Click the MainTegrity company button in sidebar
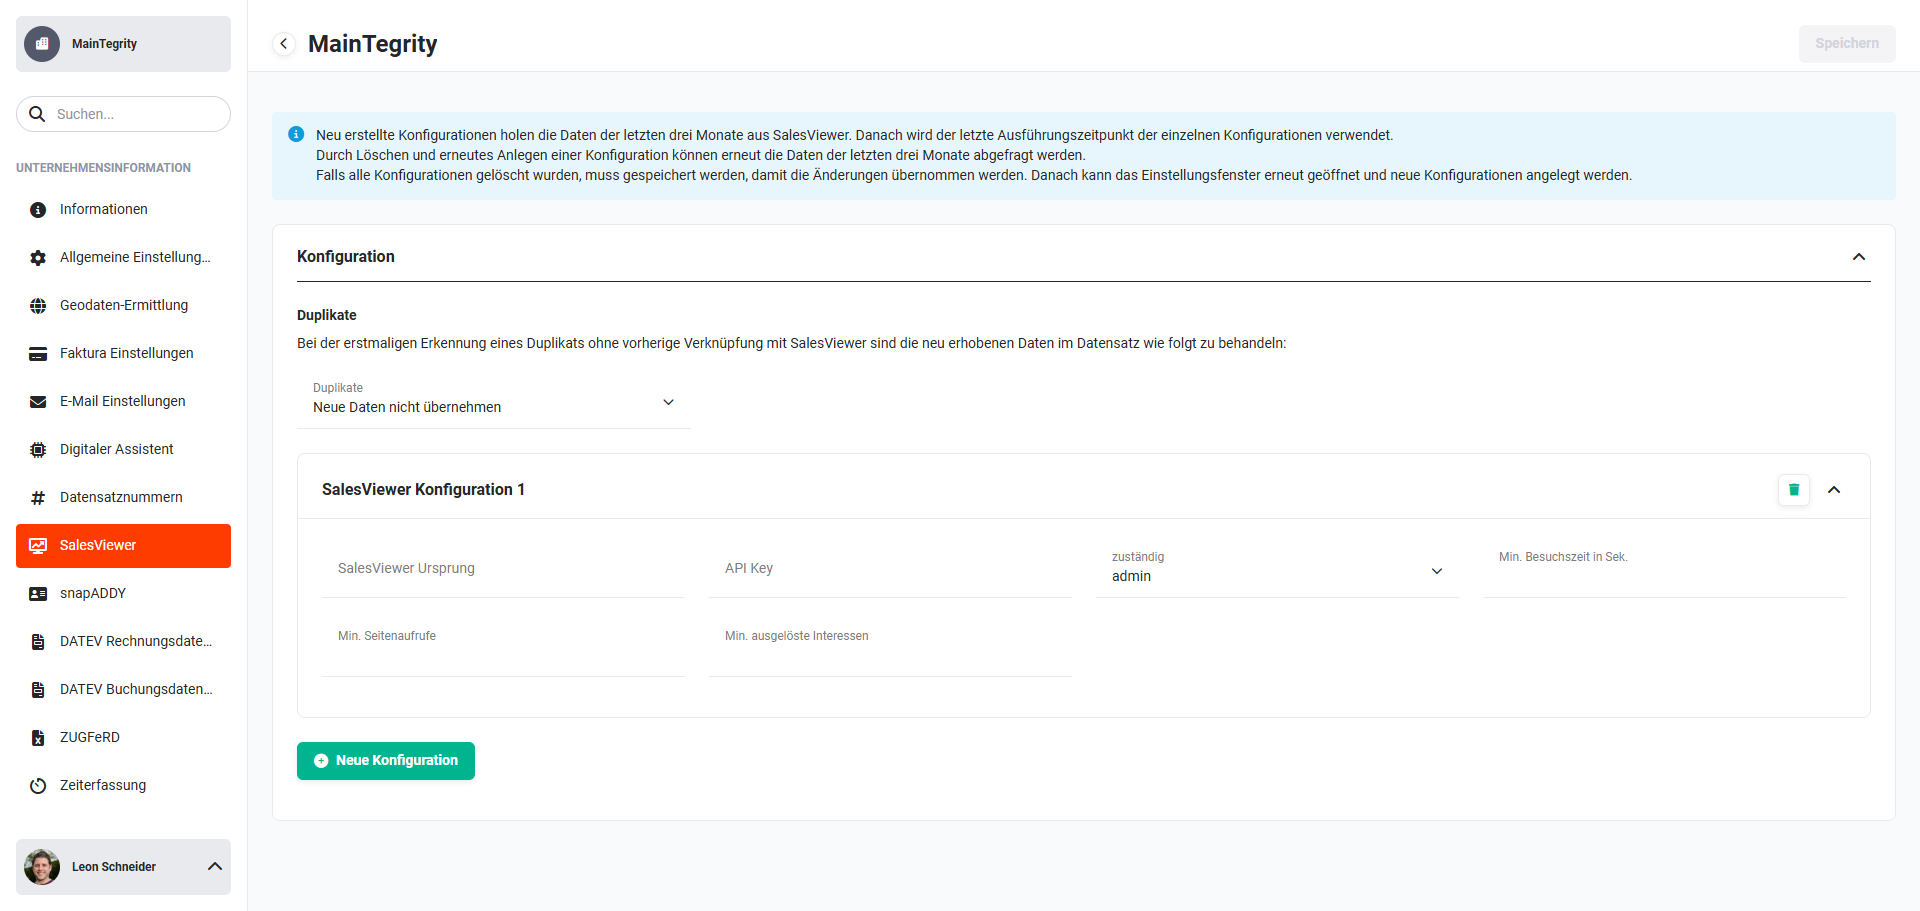Image resolution: width=1920 pixels, height=911 pixels. click(x=123, y=44)
